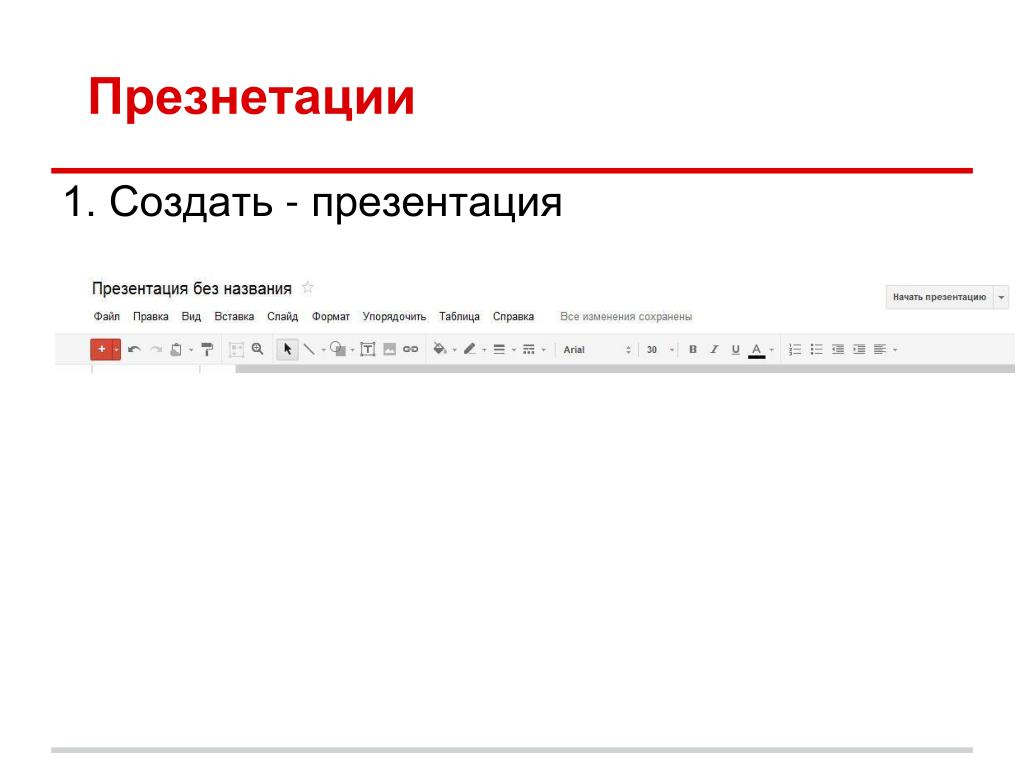This screenshot has height=768, width=1024.
Task: Open the clipboard dropdown arrow
Action: point(191,350)
